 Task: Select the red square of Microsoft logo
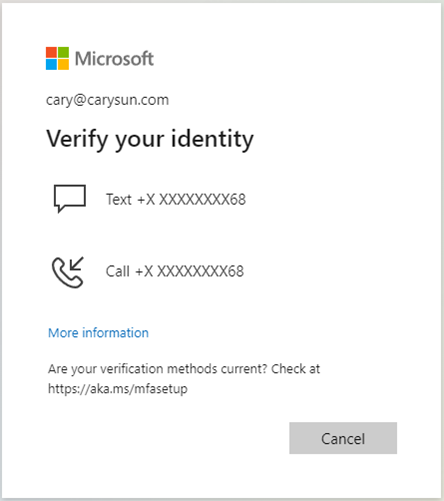pos(51,52)
